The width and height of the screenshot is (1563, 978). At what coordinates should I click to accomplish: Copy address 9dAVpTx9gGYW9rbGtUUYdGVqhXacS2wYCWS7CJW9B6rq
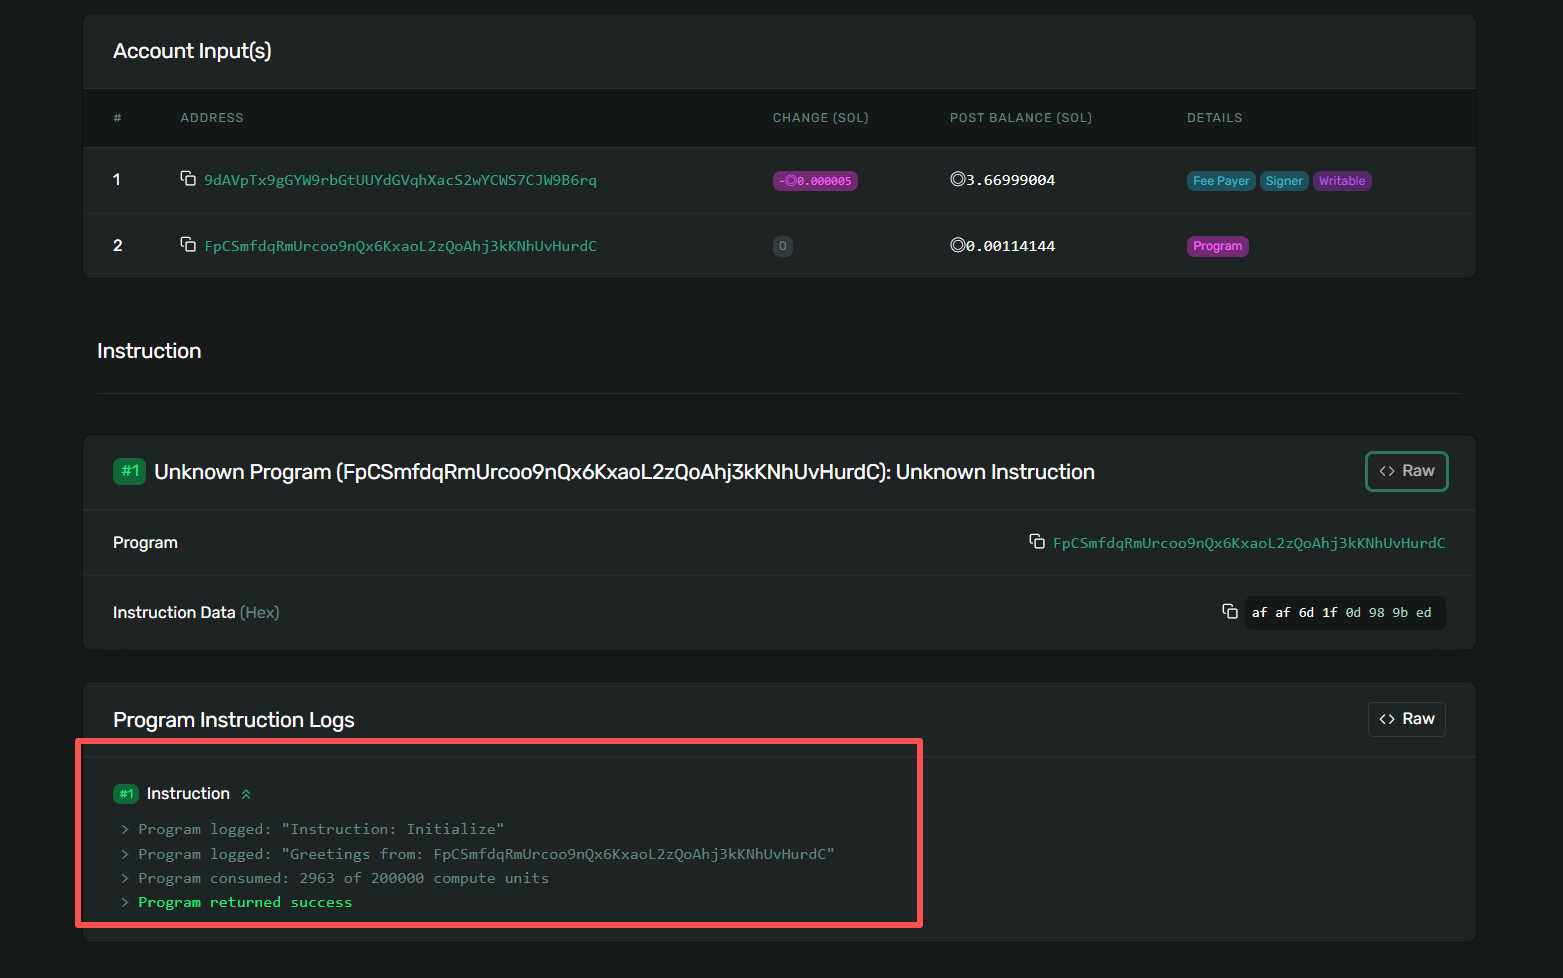188,179
